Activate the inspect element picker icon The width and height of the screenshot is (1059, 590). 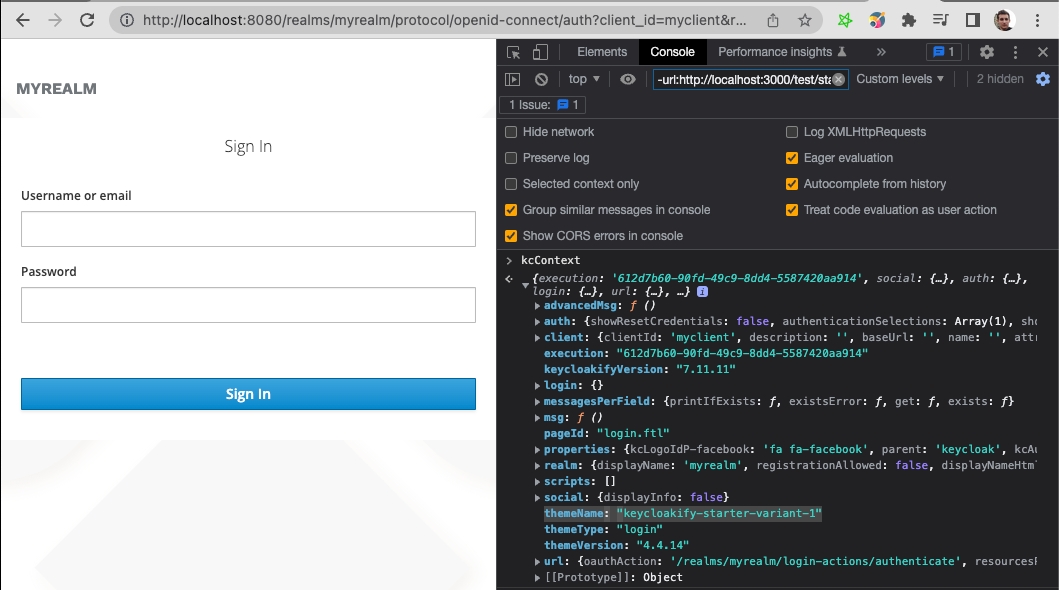click(x=514, y=52)
